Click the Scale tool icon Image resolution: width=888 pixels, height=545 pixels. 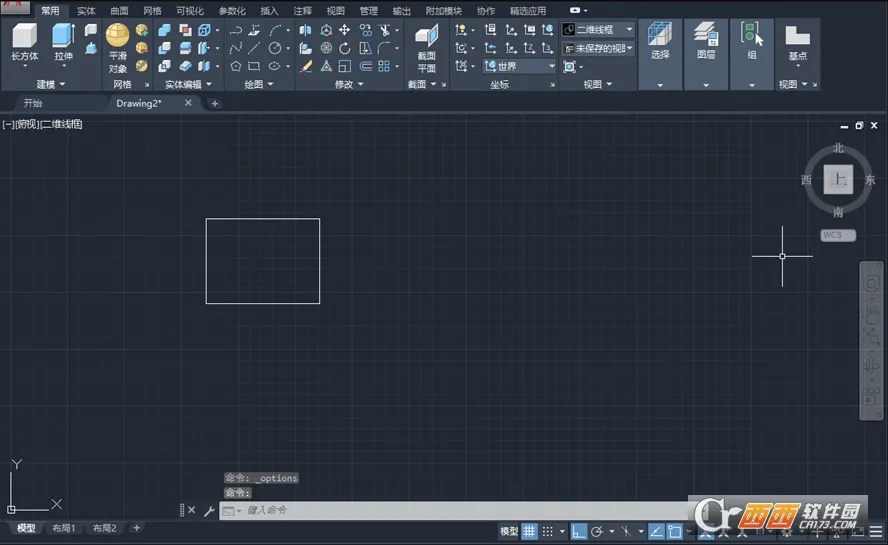tap(344, 66)
